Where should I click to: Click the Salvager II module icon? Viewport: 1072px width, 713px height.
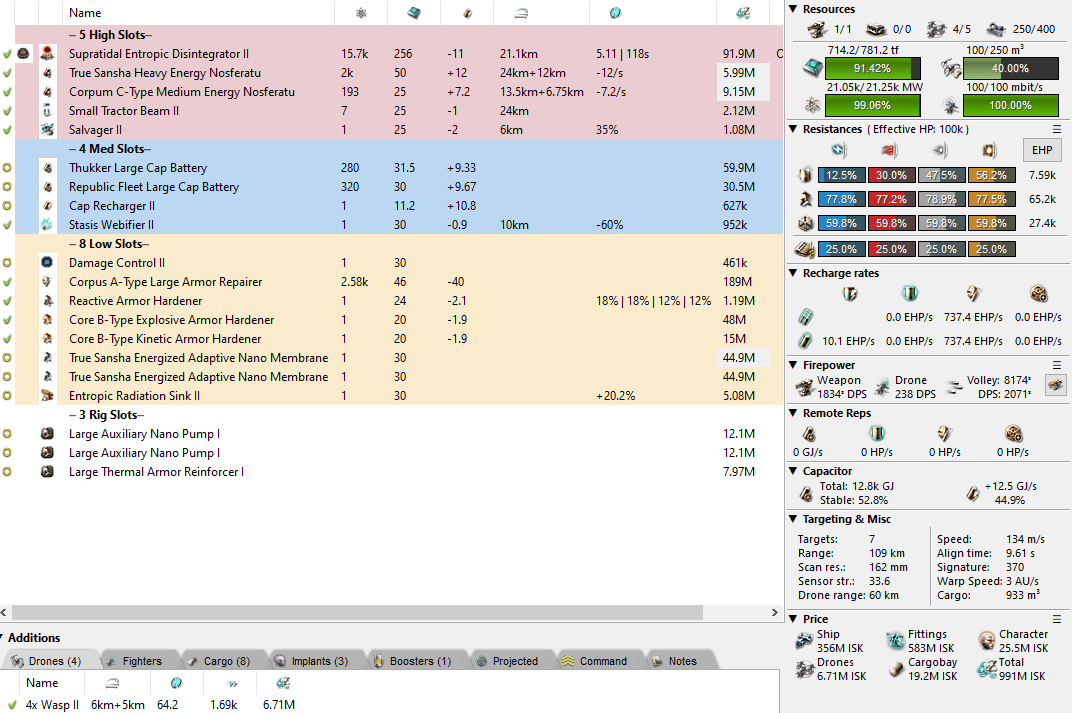click(x=47, y=130)
